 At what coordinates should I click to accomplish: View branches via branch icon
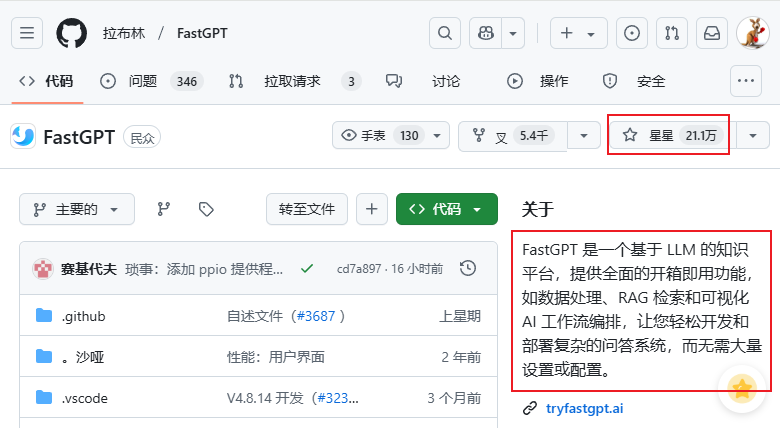pos(164,209)
